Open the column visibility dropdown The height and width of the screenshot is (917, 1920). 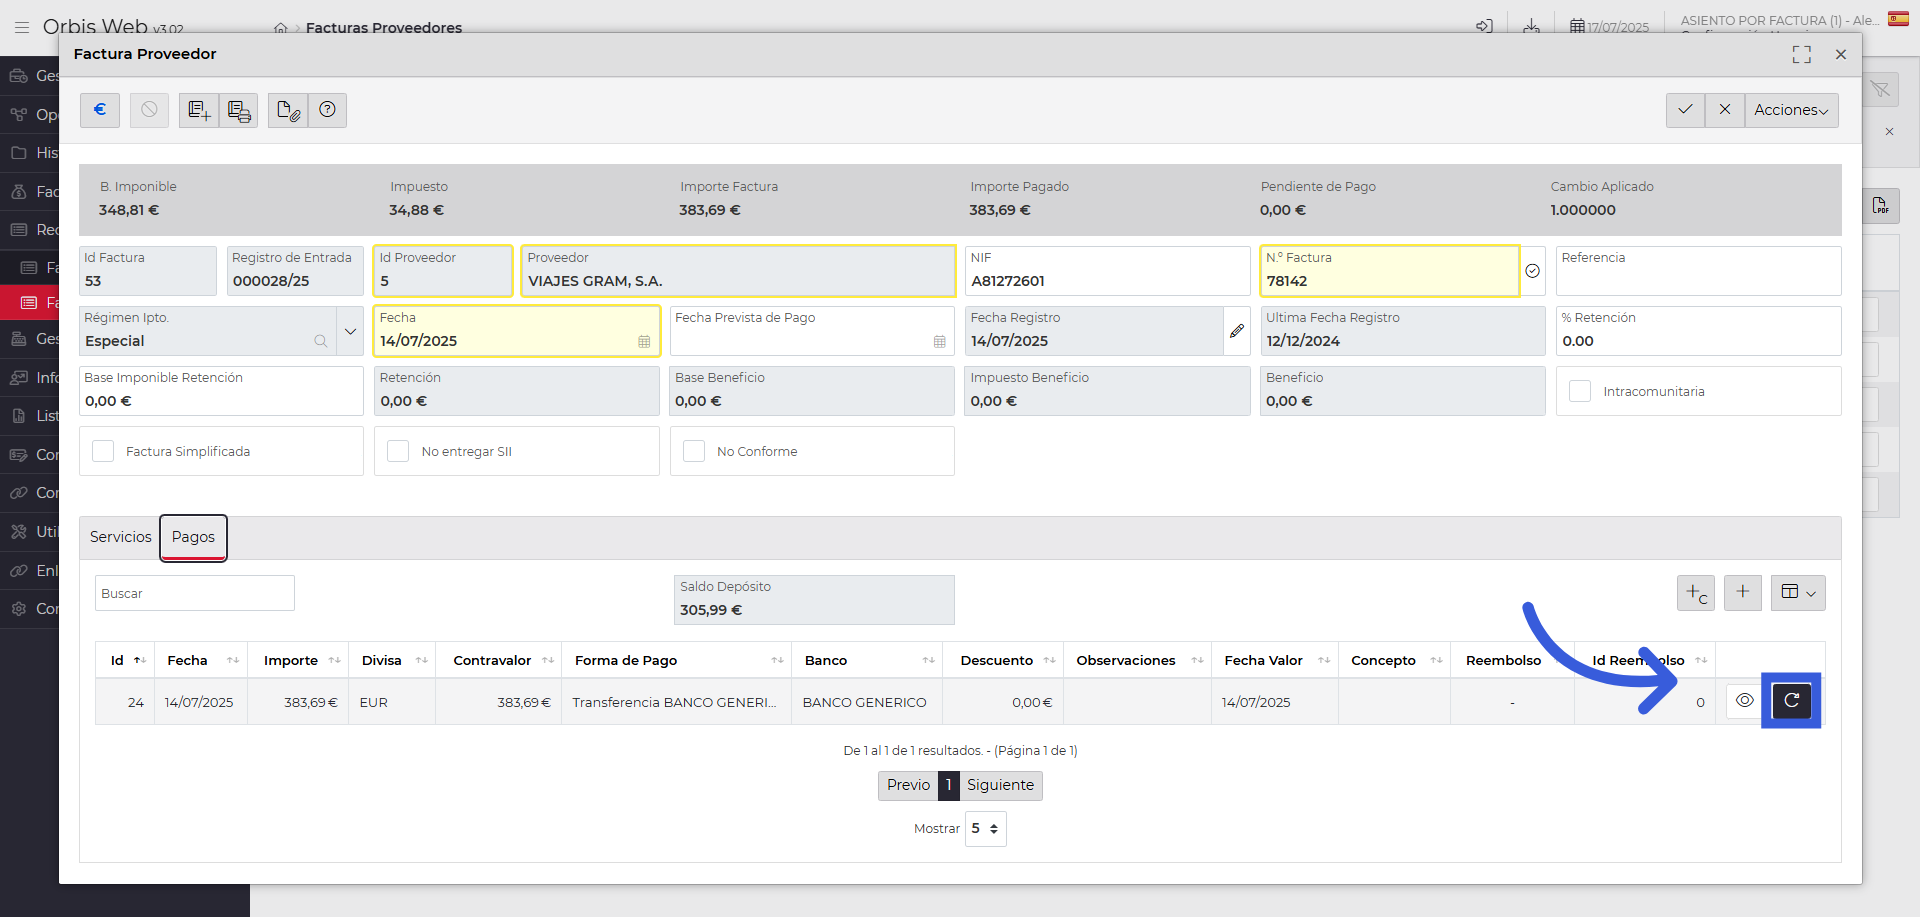tap(1798, 592)
